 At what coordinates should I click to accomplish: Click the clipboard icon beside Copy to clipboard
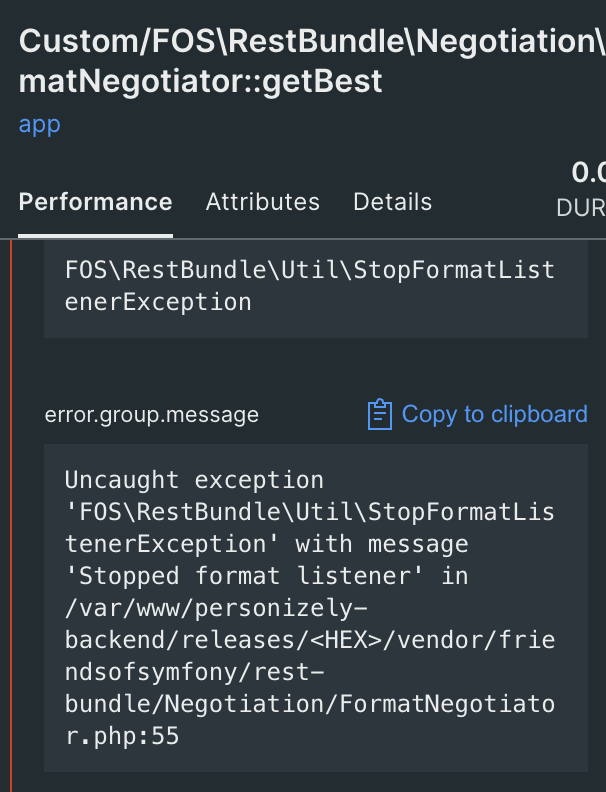(x=379, y=415)
